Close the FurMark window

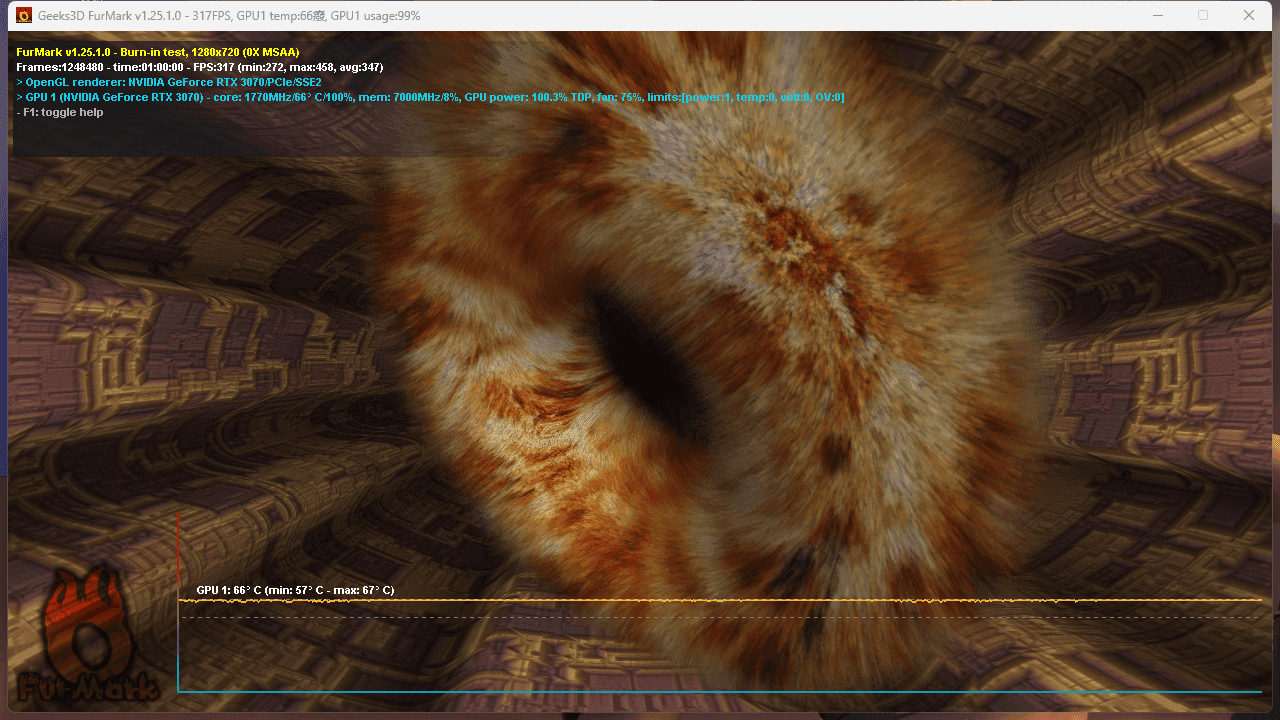pyautogui.click(x=1249, y=15)
